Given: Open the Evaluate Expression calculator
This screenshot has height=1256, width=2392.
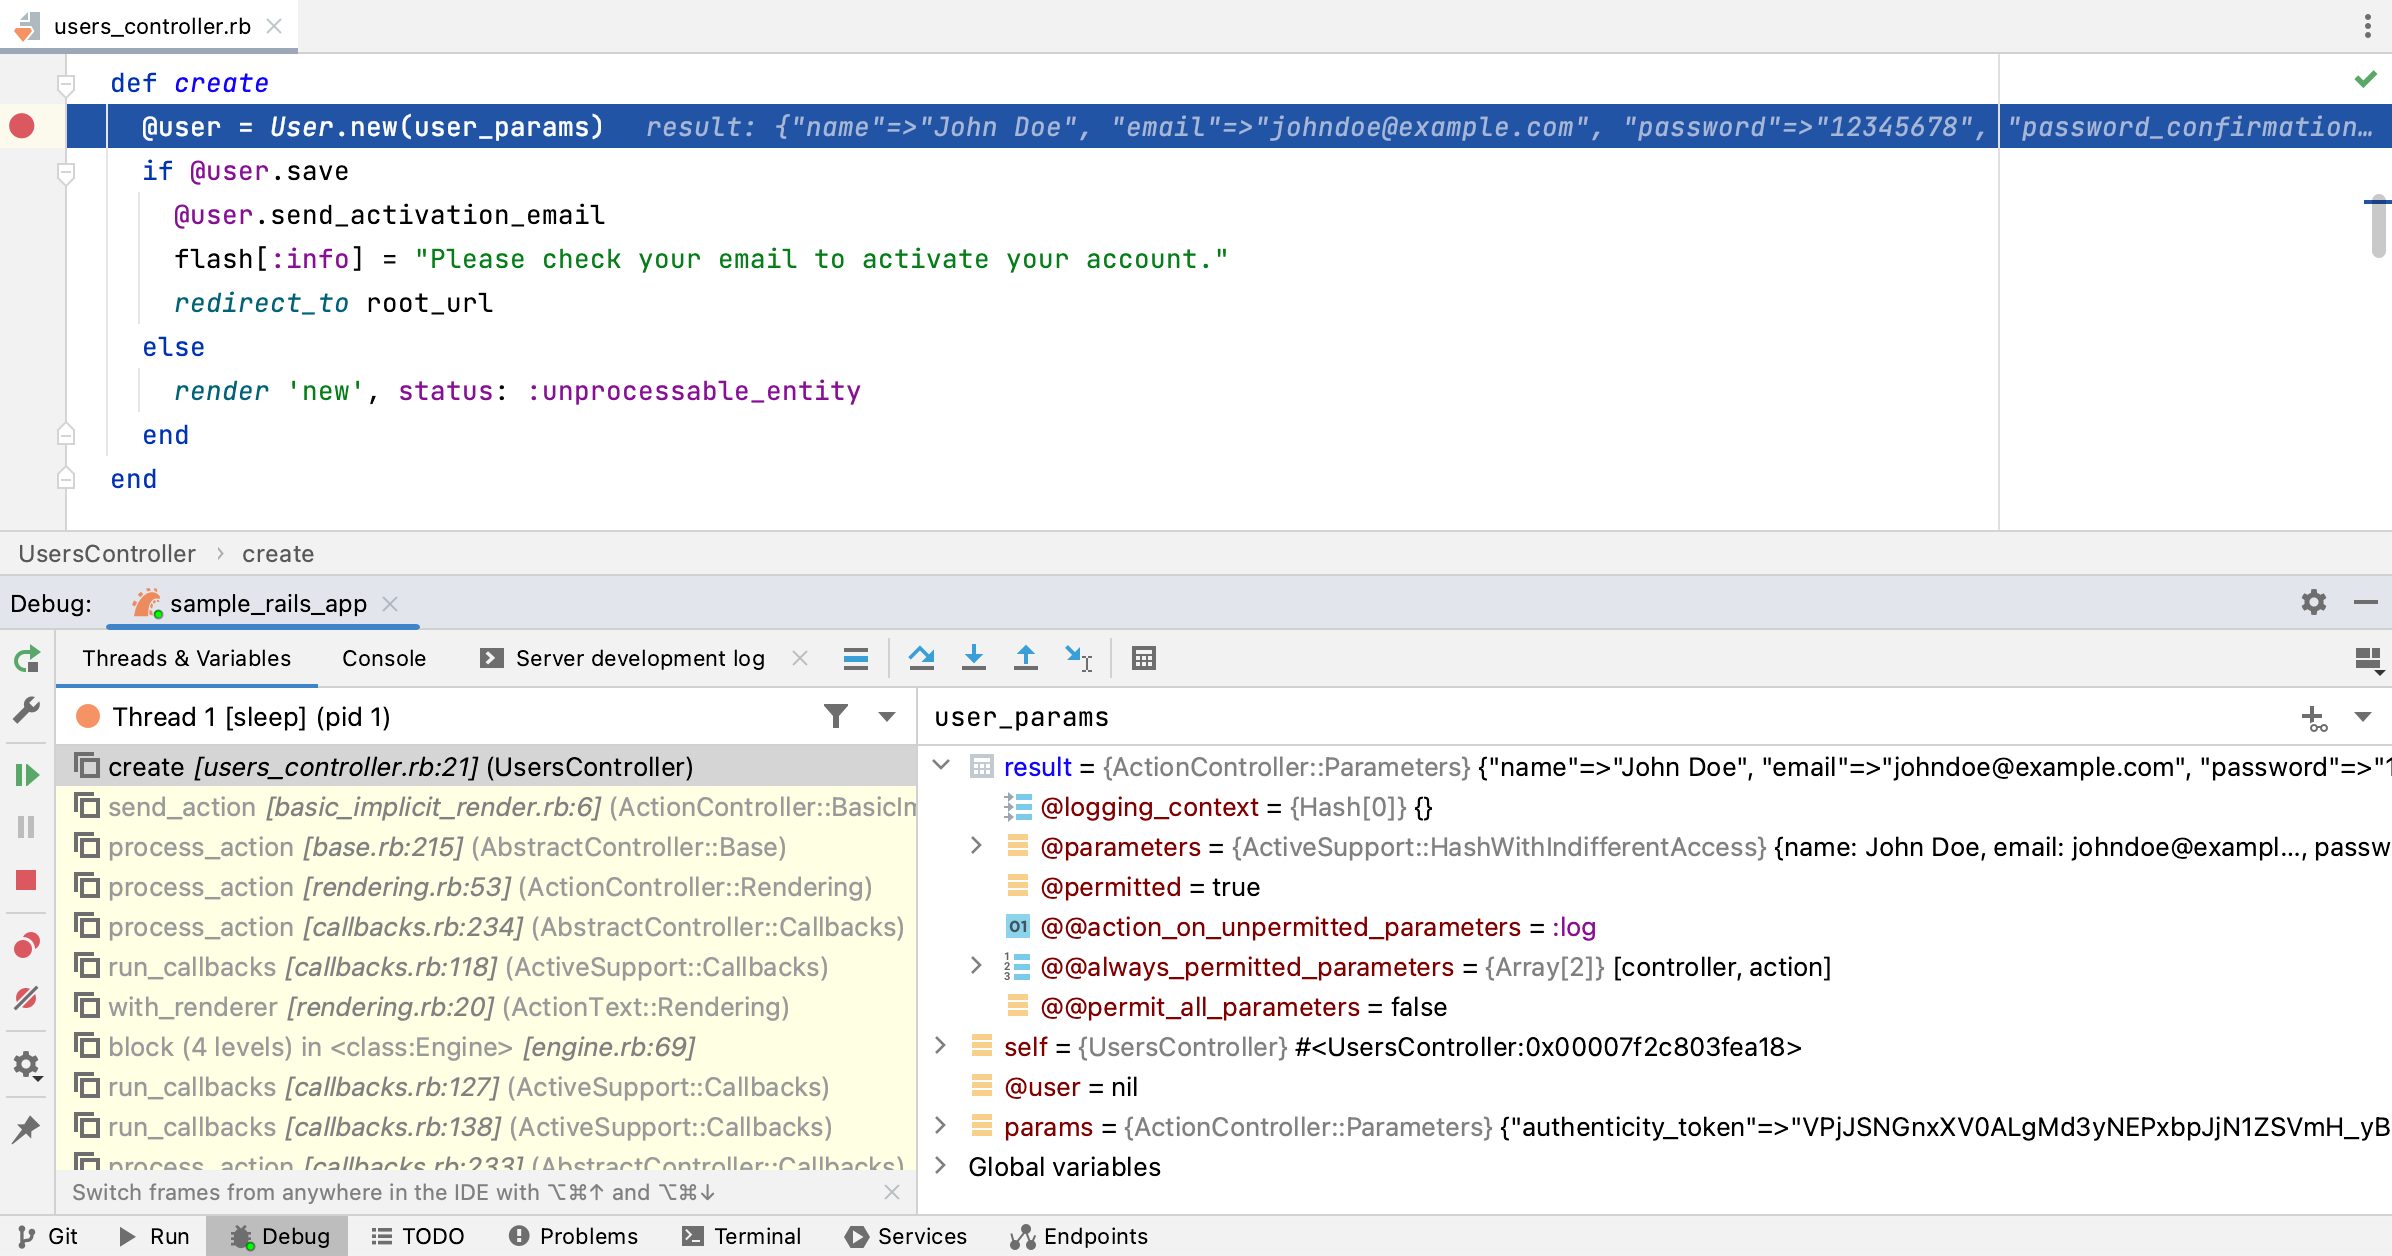Looking at the screenshot, I should pyautogui.click(x=1143, y=658).
